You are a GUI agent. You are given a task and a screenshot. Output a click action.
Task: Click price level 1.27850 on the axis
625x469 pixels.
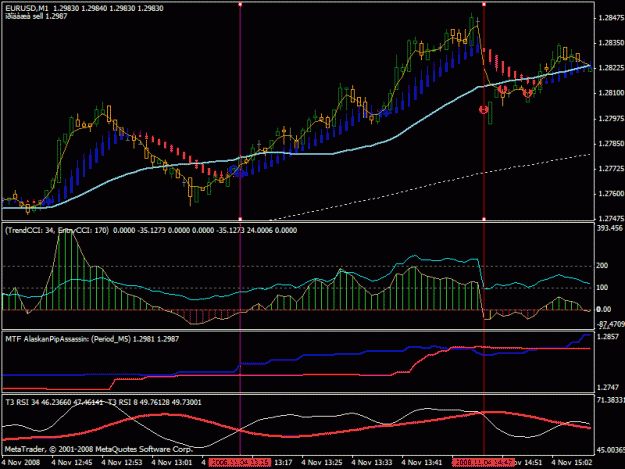610,144
